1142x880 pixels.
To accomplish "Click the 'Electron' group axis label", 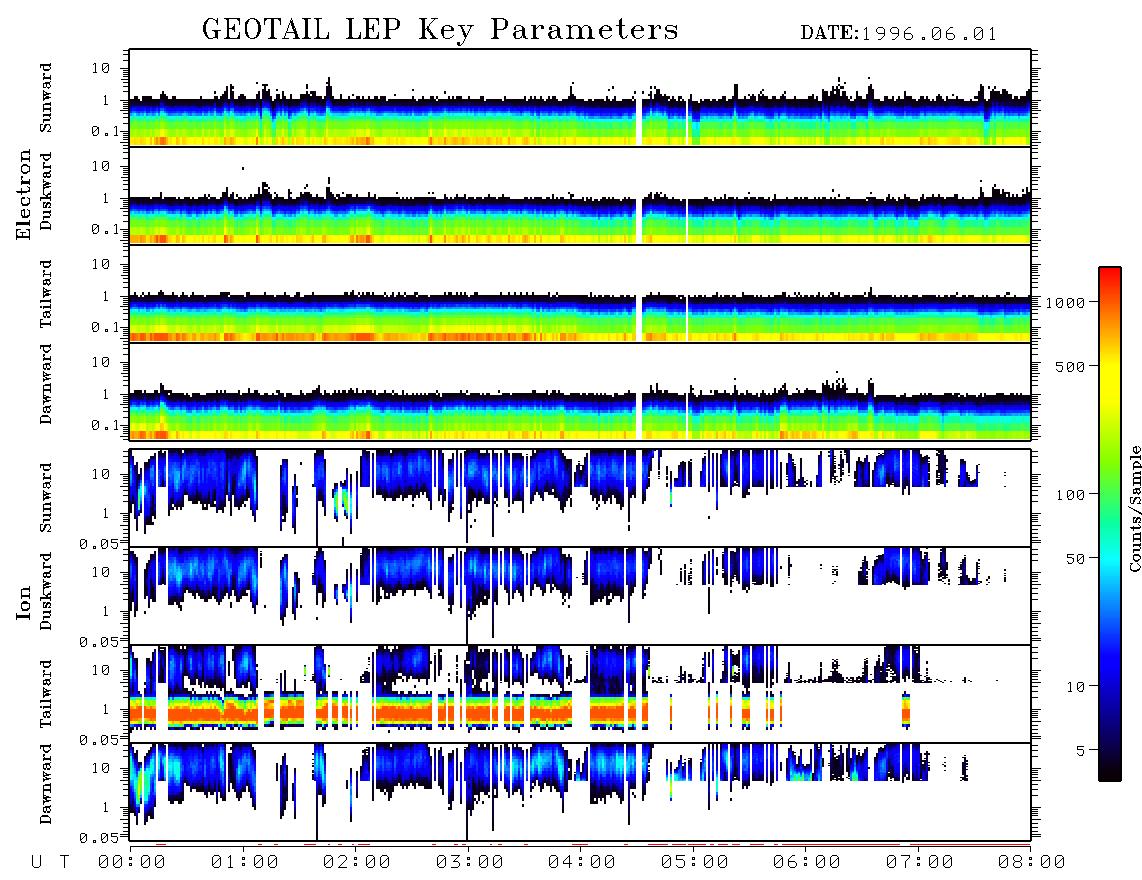I will click(24, 195).
